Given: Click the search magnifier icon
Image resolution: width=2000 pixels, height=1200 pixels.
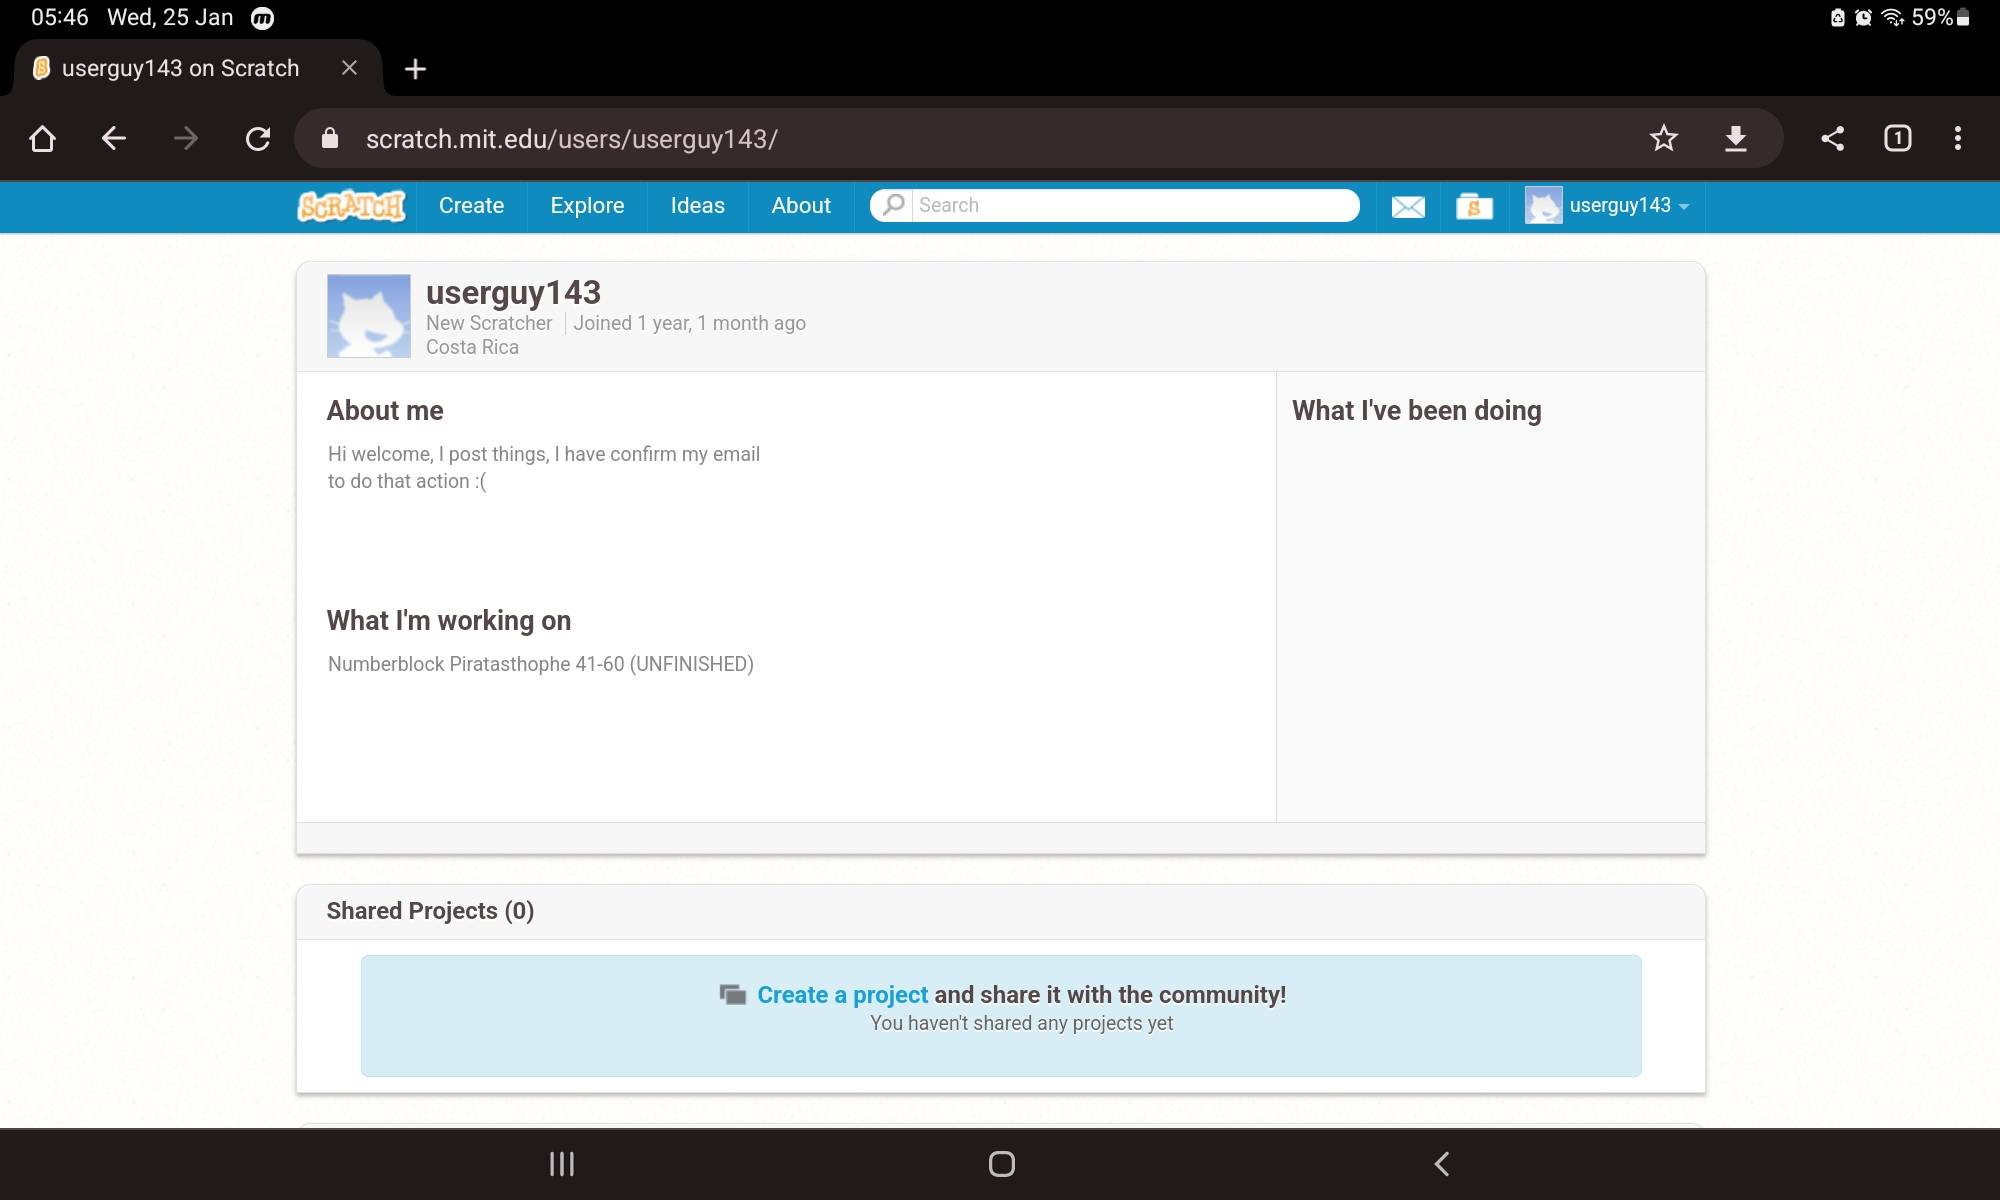Looking at the screenshot, I should point(893,205).
